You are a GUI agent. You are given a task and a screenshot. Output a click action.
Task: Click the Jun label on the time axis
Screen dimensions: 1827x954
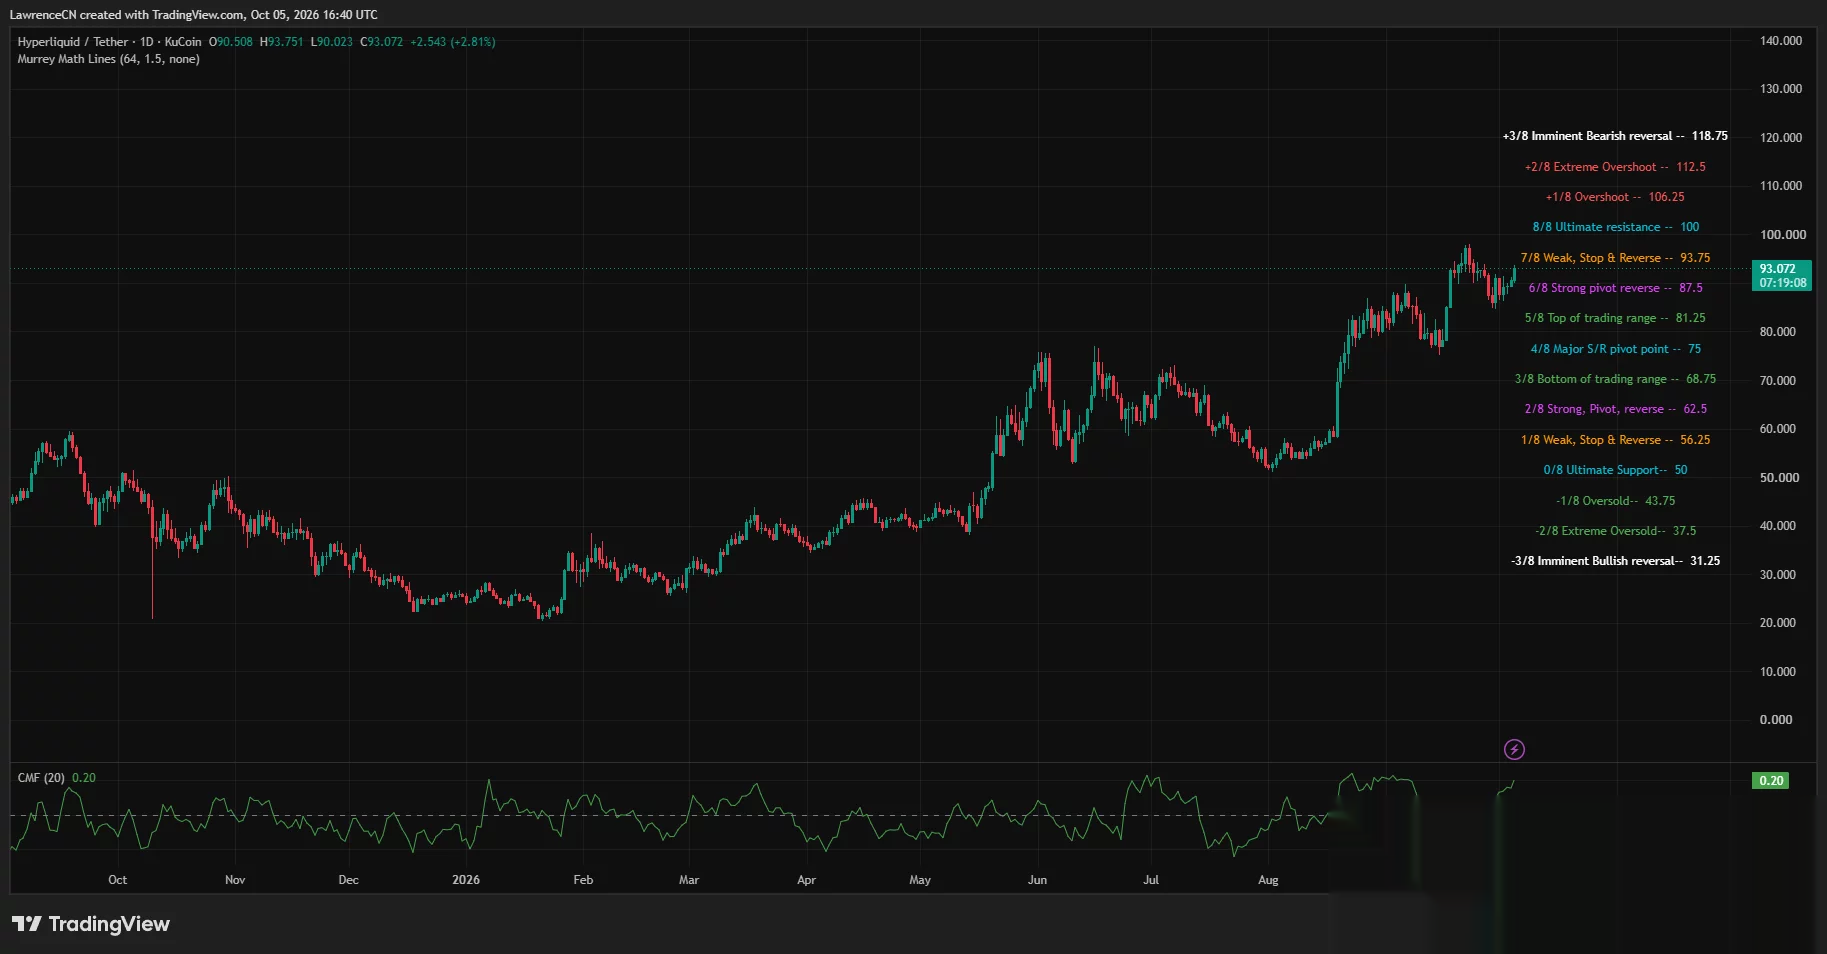[1037, 880]
